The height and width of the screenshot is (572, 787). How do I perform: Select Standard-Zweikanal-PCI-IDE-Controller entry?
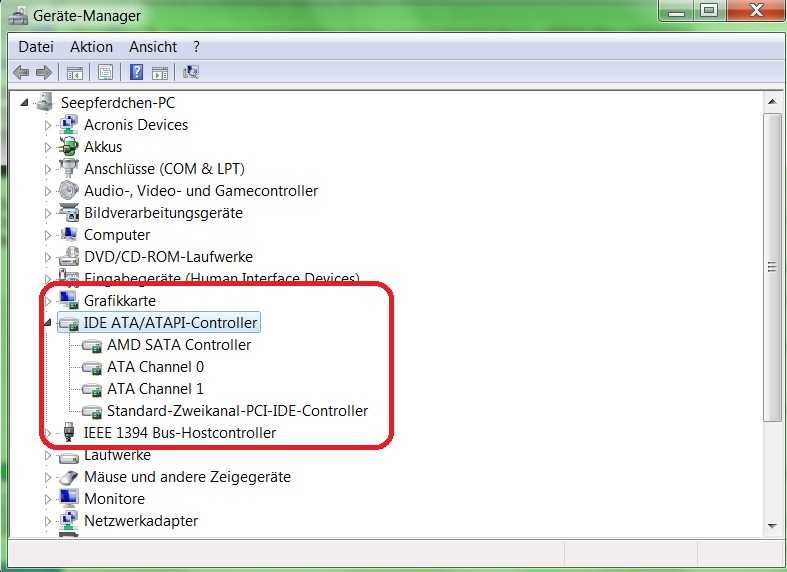237,411
